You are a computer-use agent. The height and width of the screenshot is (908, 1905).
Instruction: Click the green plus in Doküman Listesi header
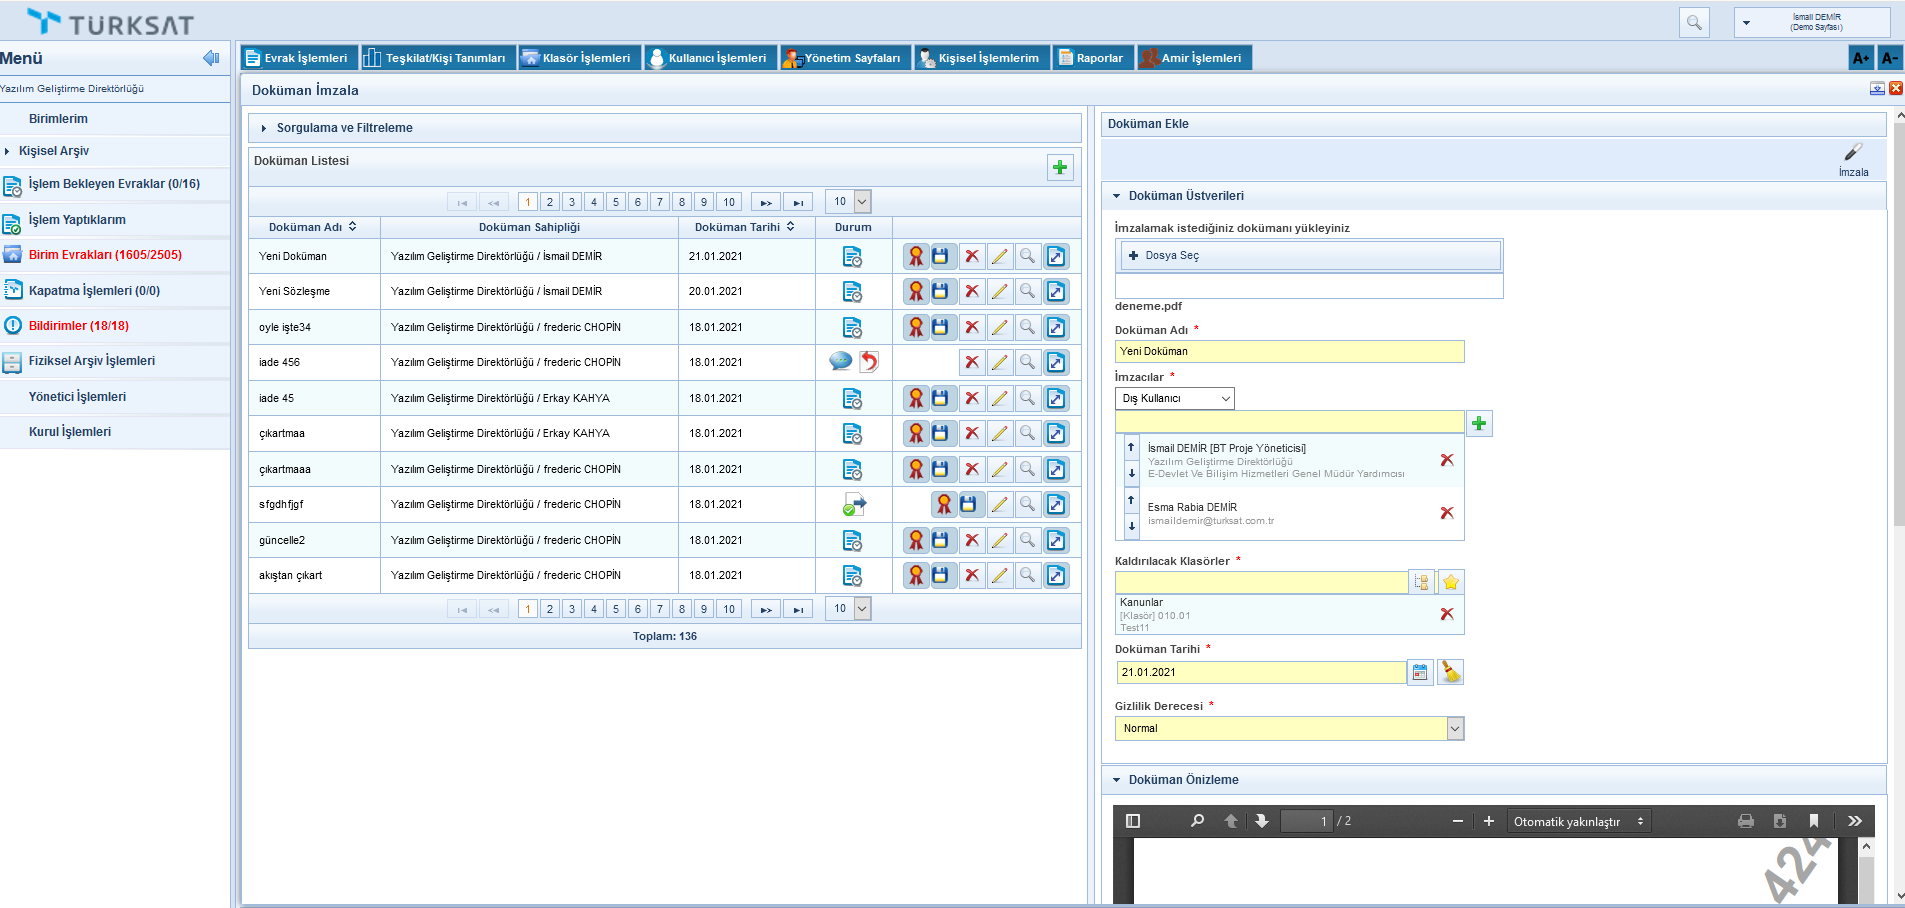(1060, 167)
